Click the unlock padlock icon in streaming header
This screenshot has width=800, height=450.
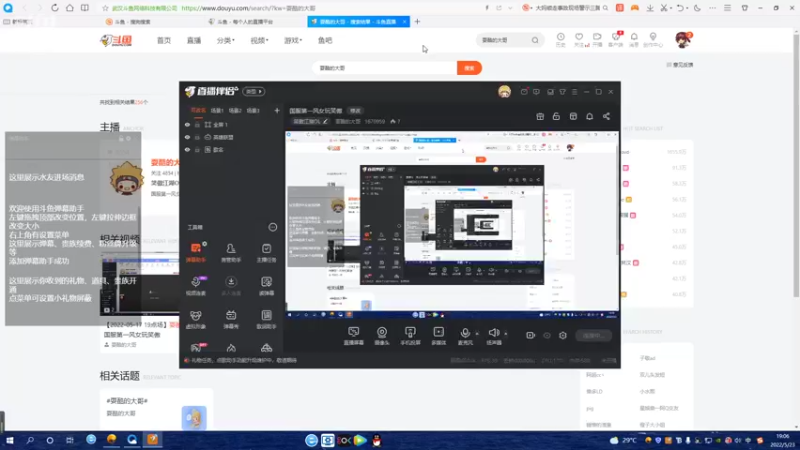point(556,116)
